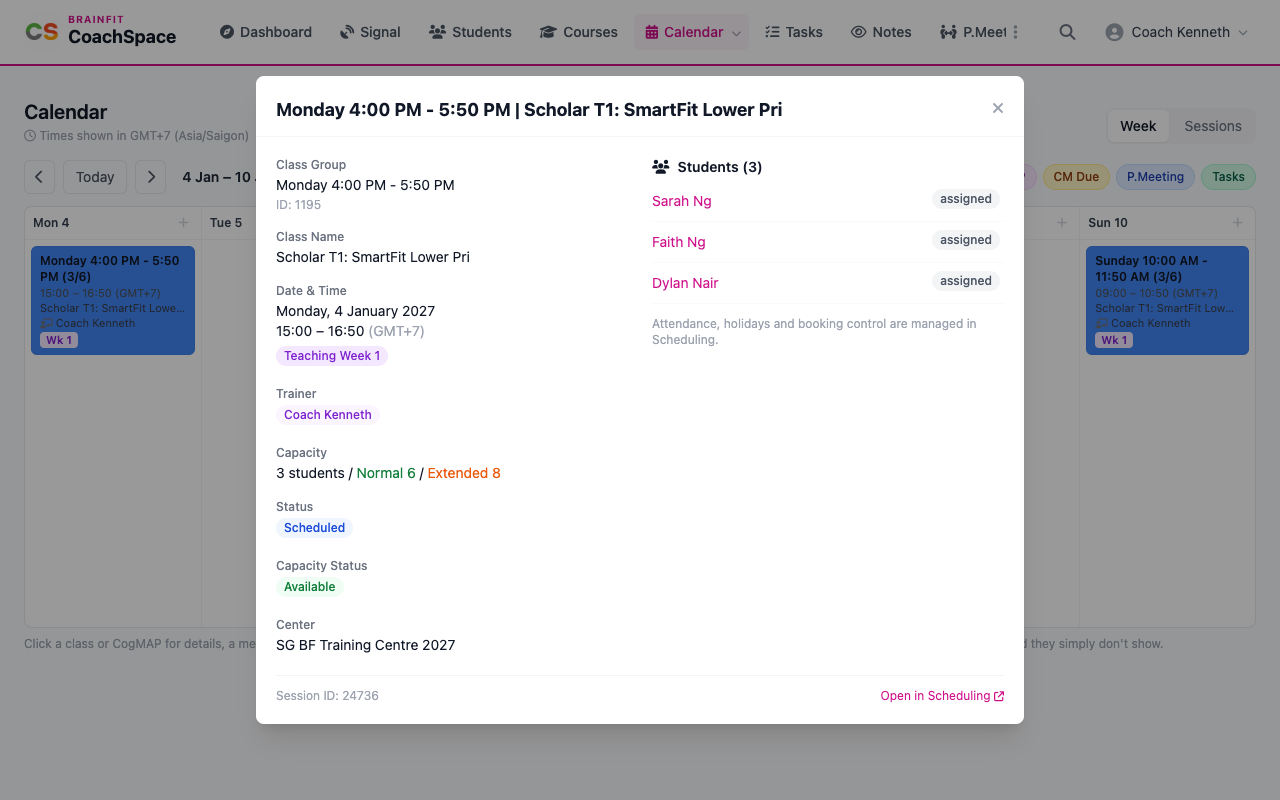
Task: Add event on Sun 10 plus icon
Action: [x=1237, y=222]
